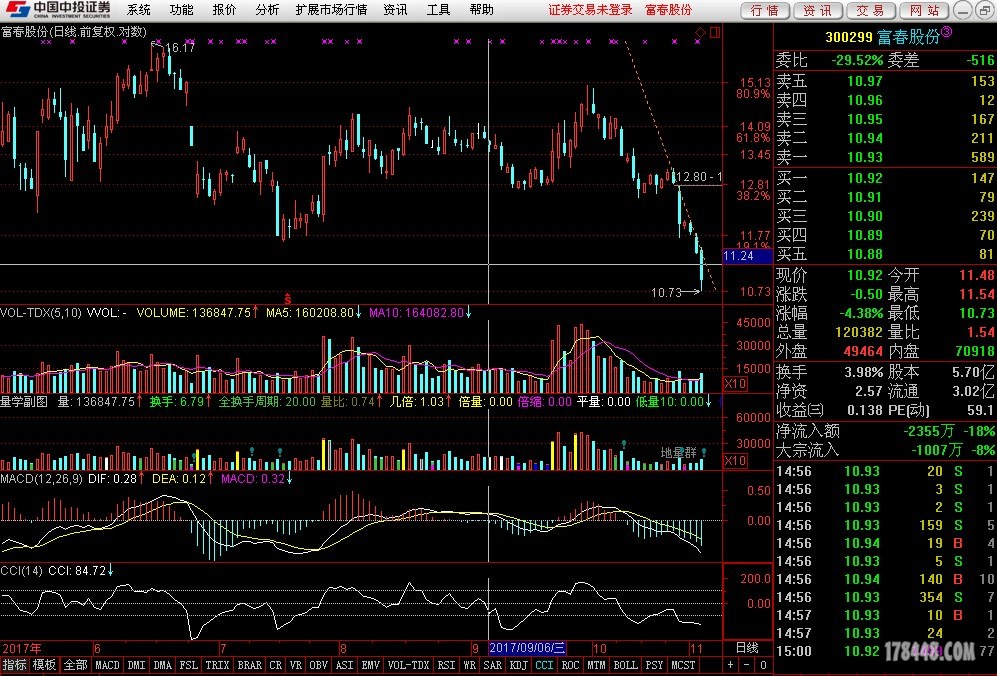Click the X10 scale box in volume panel
The width and height of the screenshot is (997, 676).
tap(735, 383)
